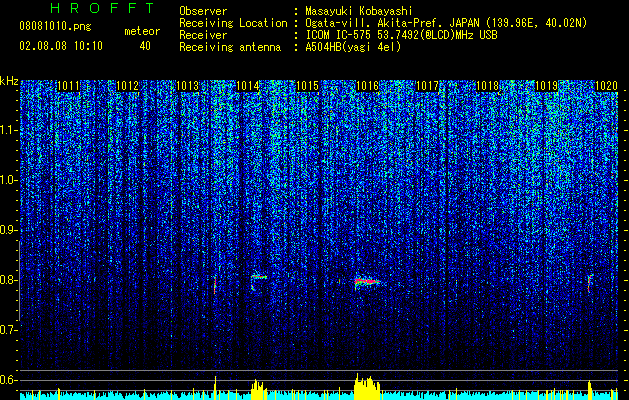
Task: Click the meteor echo under 1014
Action: (x=258, y=279)
